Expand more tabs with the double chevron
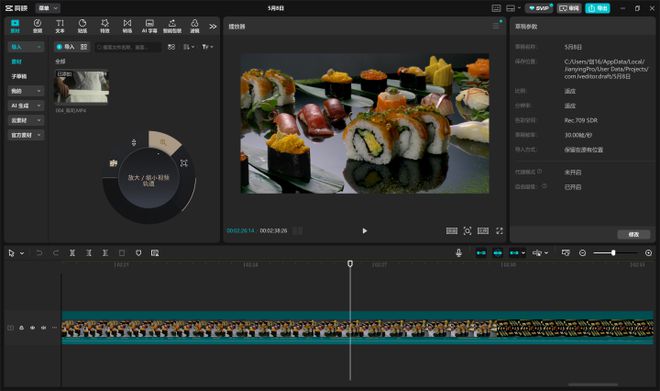 [213, 27]
